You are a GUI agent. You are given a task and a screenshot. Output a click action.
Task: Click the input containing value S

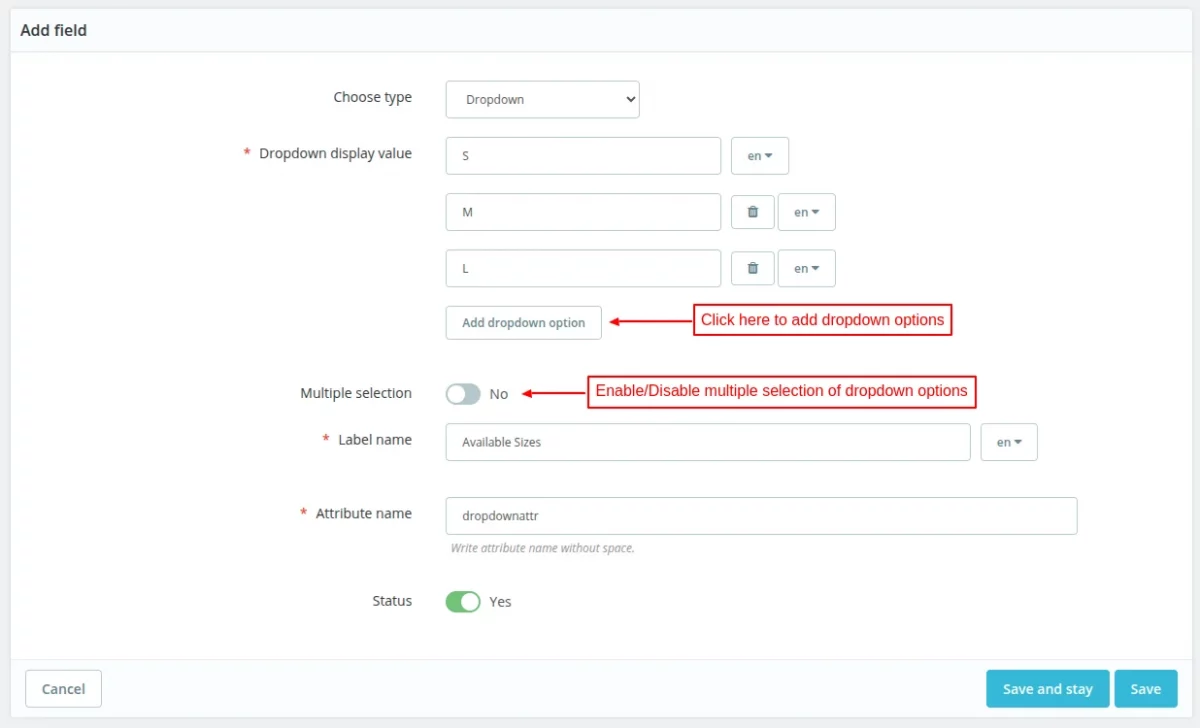click(583, 156)
